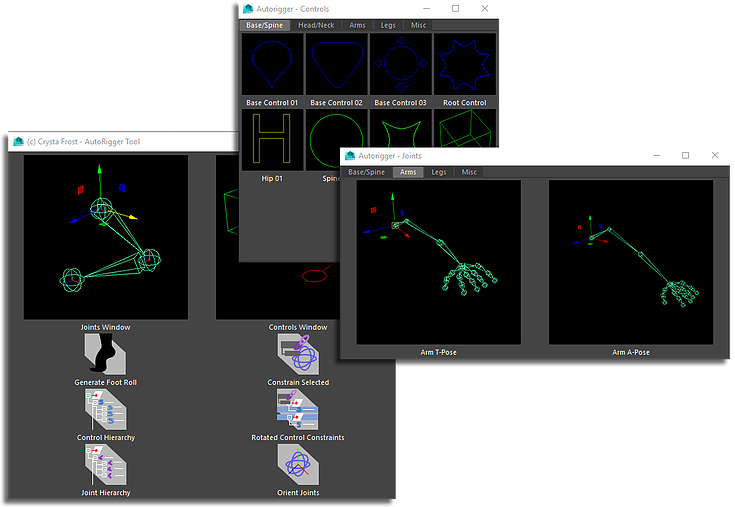This screenshot has height=507, width=735.
Task: Select the green curved-square control shape
Action: click(401, 128)
